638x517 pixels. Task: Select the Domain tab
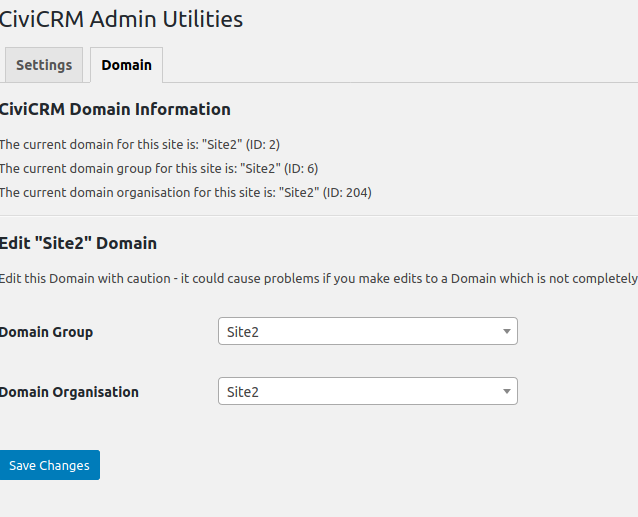[x=126, y=65]
